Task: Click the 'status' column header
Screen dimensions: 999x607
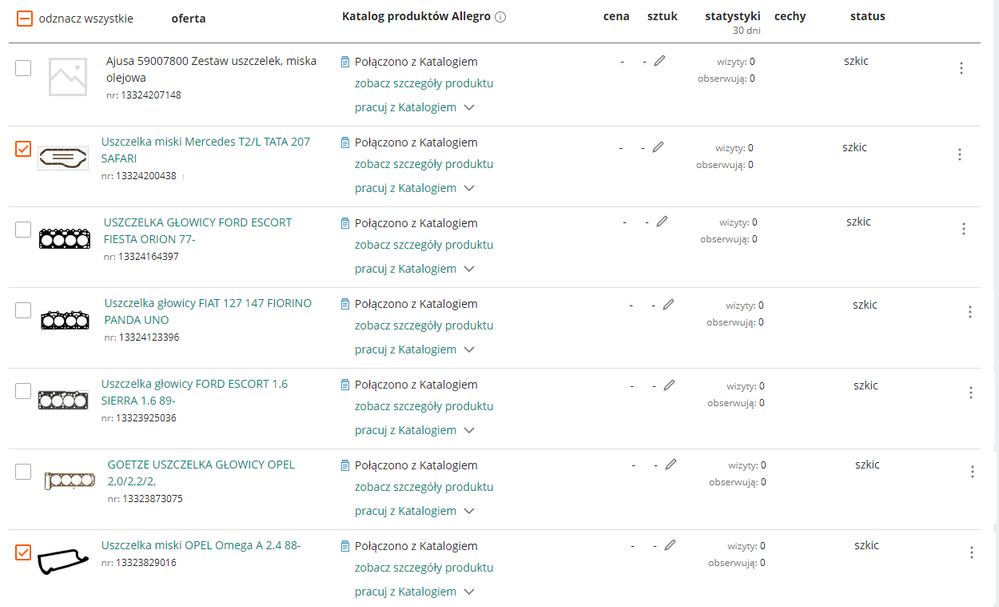Action: pos(867,16)
